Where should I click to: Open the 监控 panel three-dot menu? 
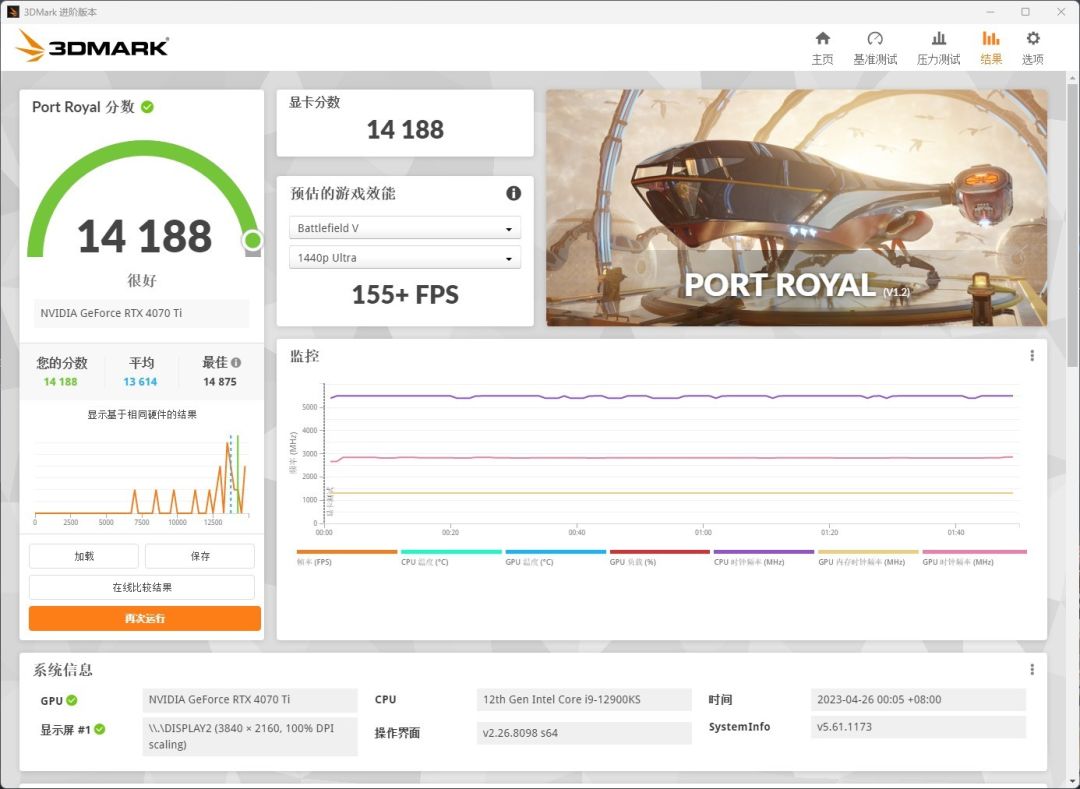(x=1032, y=355)
